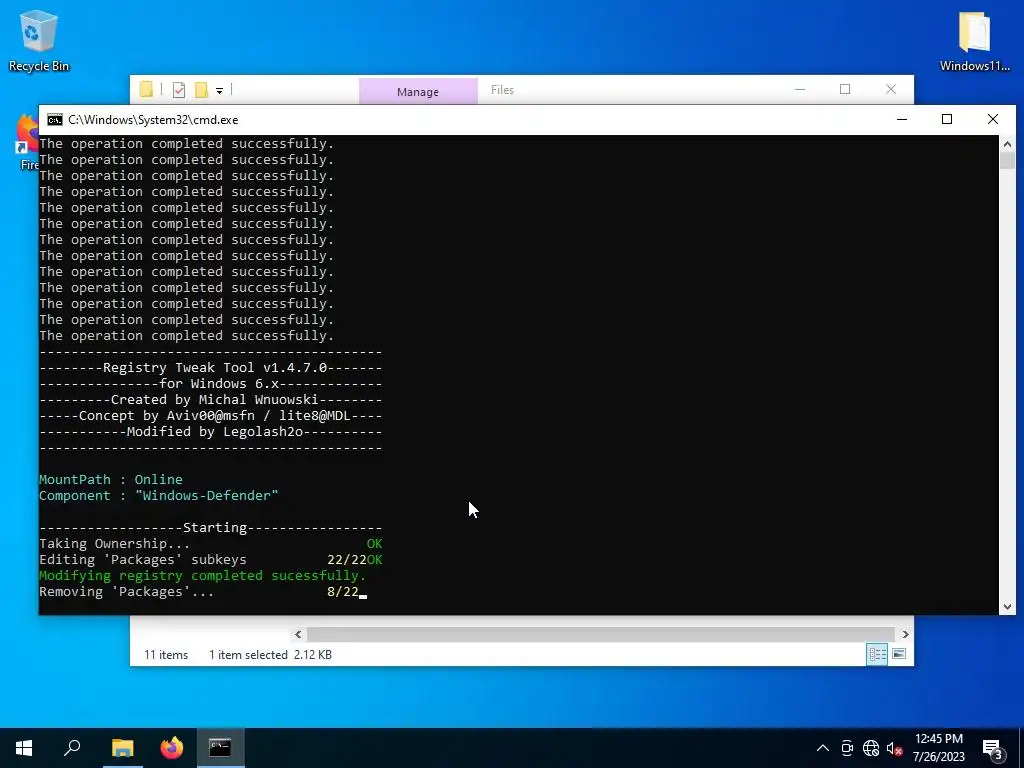Viewport: 1024px width, 768px height.
Task: Show hidden system tray icons
Action: point(823,748)
